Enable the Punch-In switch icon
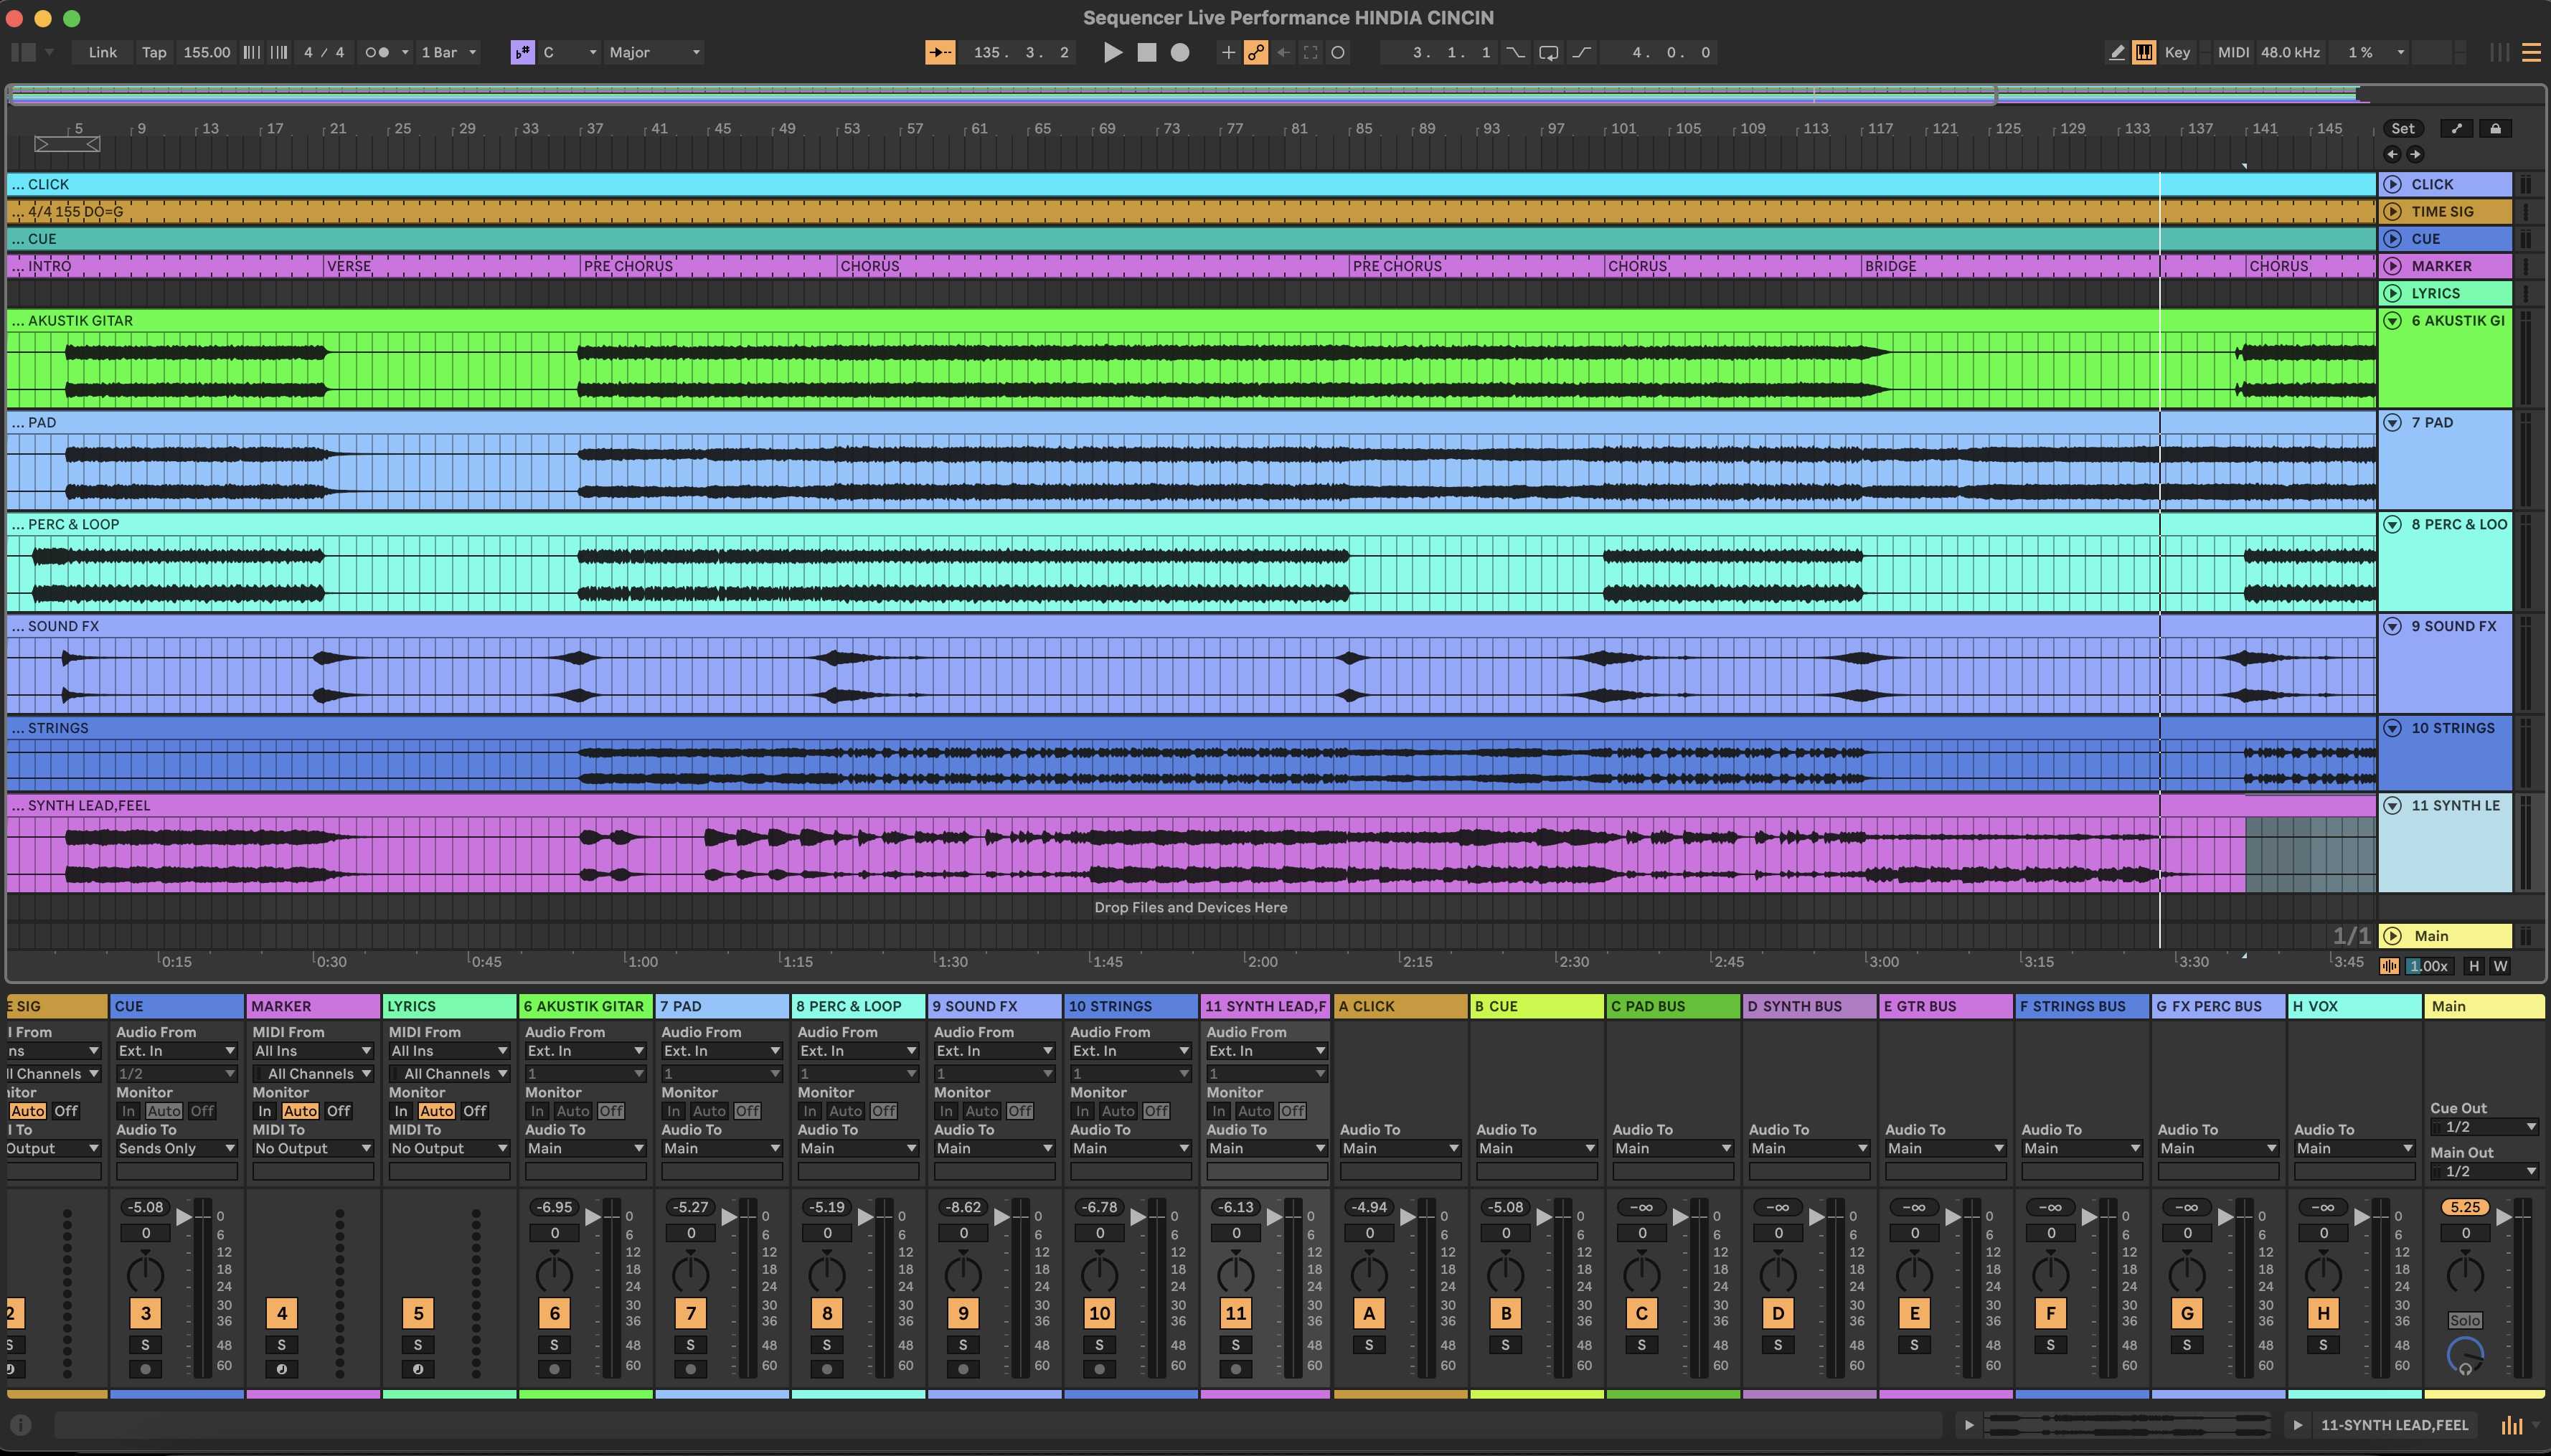This screenshot has height=1456, width=2551. coord(1516,52)
